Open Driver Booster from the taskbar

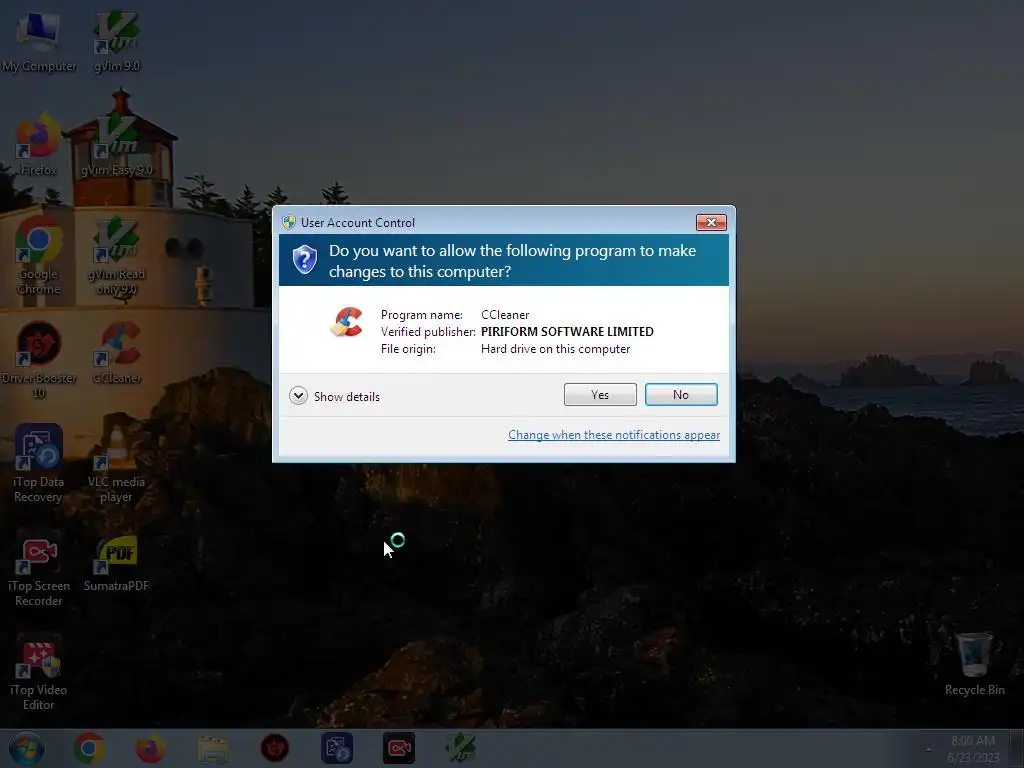(275, 748)
